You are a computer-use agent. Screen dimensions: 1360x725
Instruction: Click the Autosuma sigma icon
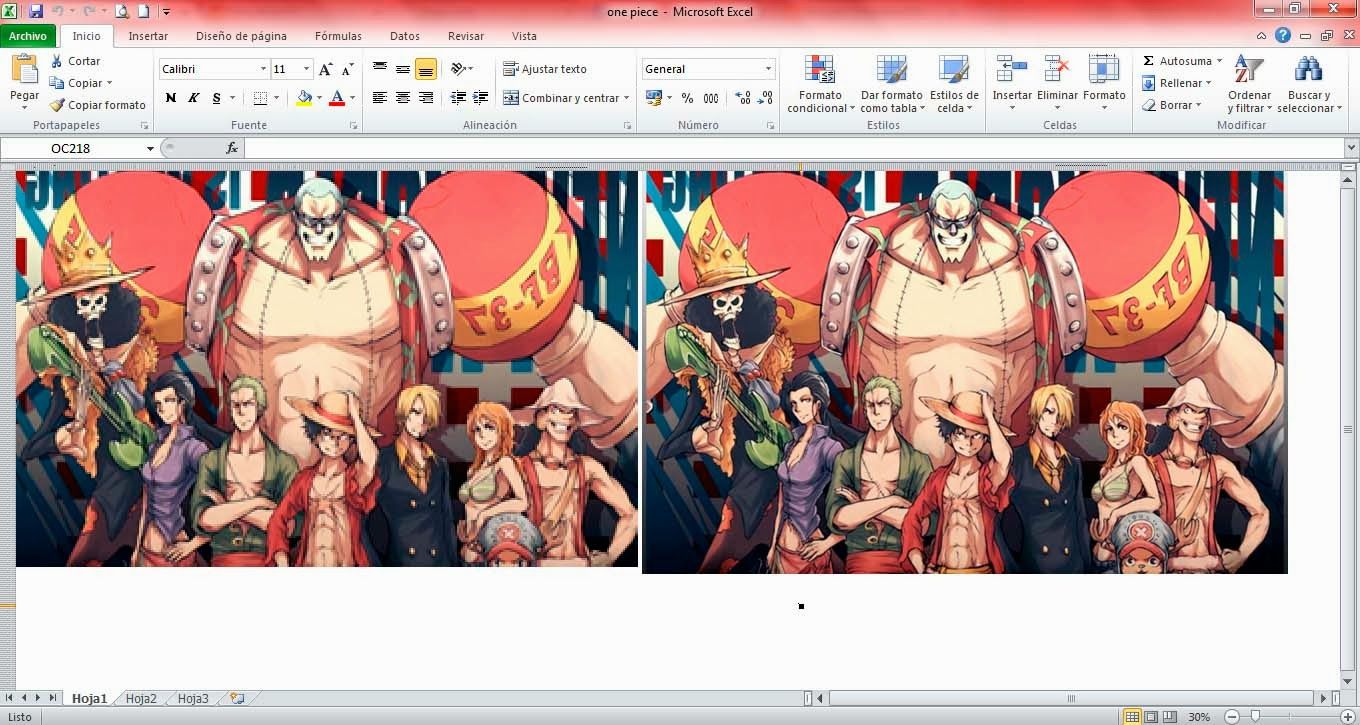pos(1148,61)
